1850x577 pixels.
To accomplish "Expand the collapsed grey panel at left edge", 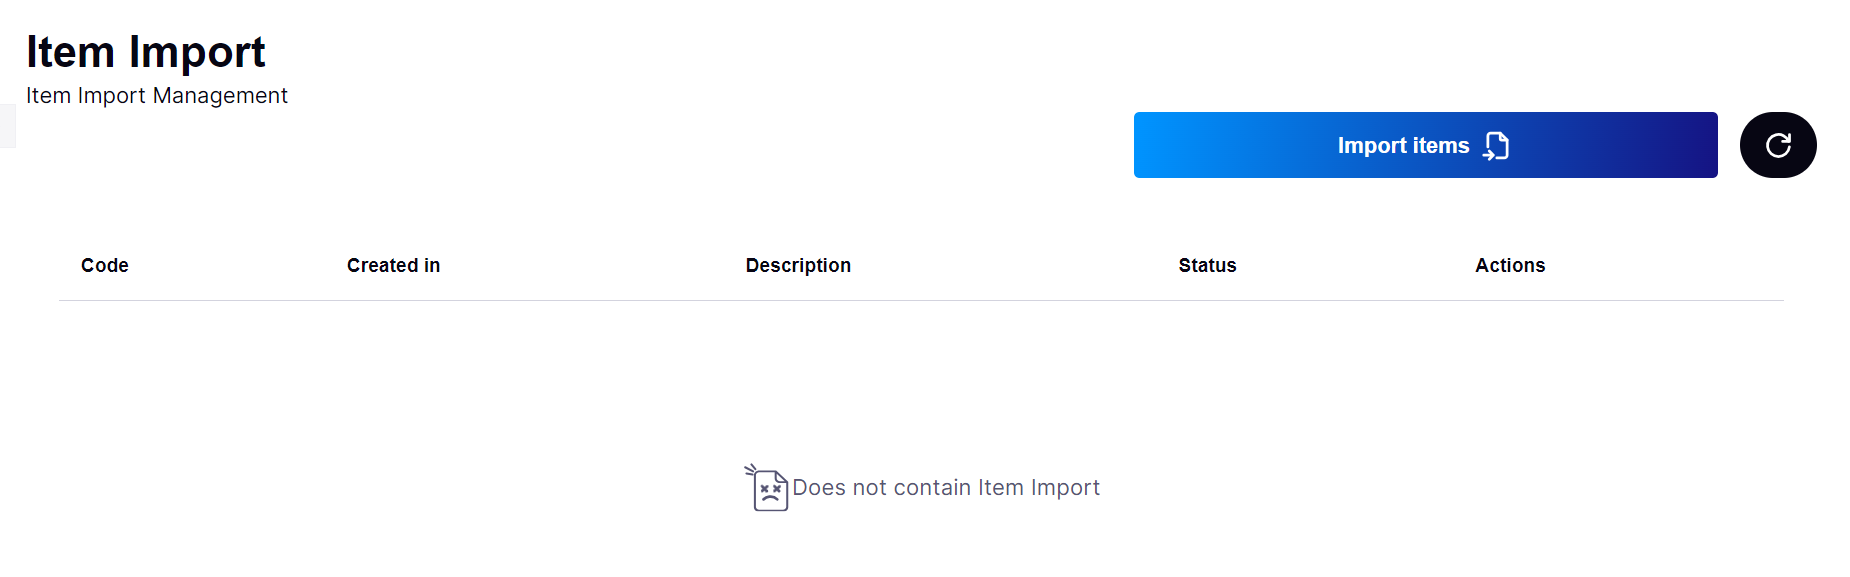I will [x=7, y=126].
